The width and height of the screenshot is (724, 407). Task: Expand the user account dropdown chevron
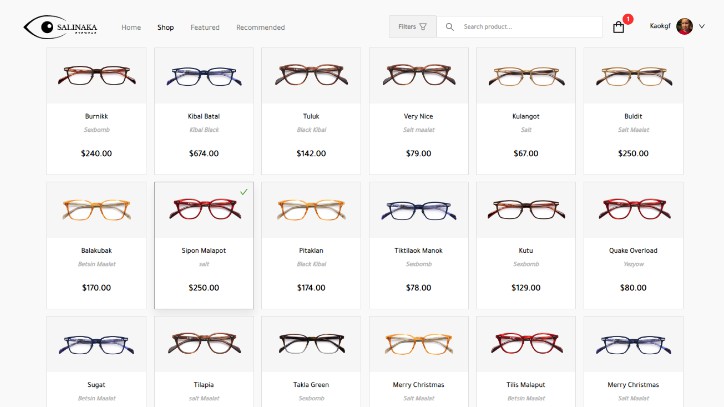point(702,27)
